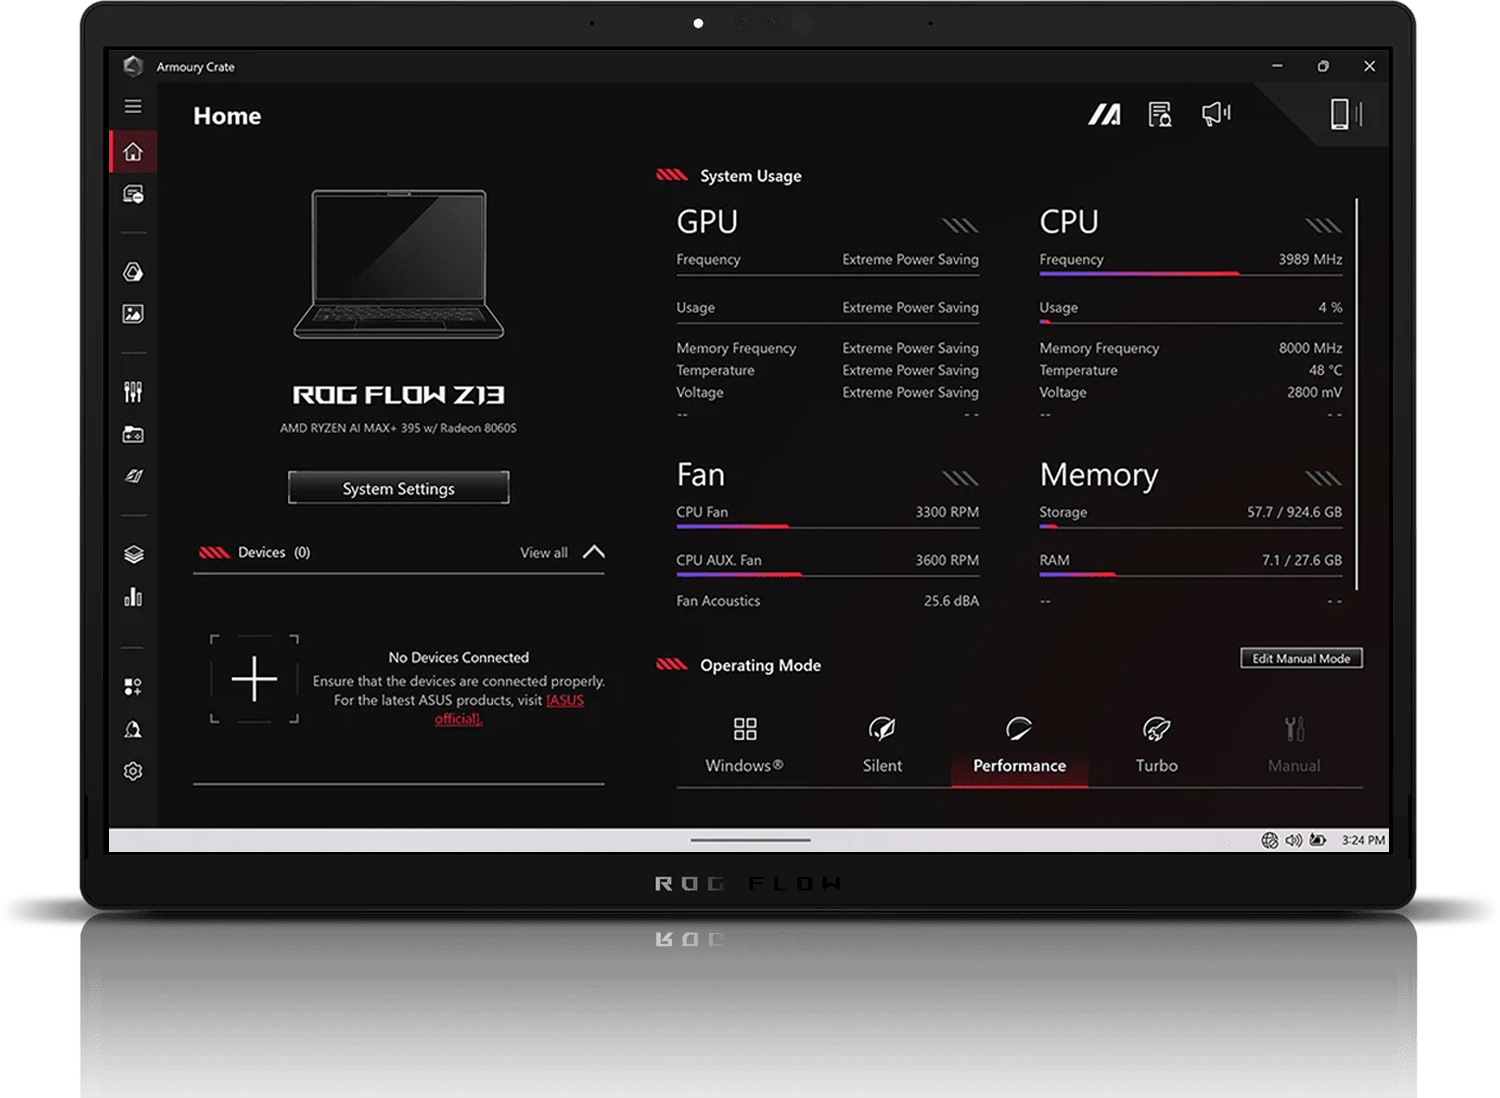Viewport: 1500px width, 1098px height.
Task: Click the System Usage section title
Action: coord(751,176)
